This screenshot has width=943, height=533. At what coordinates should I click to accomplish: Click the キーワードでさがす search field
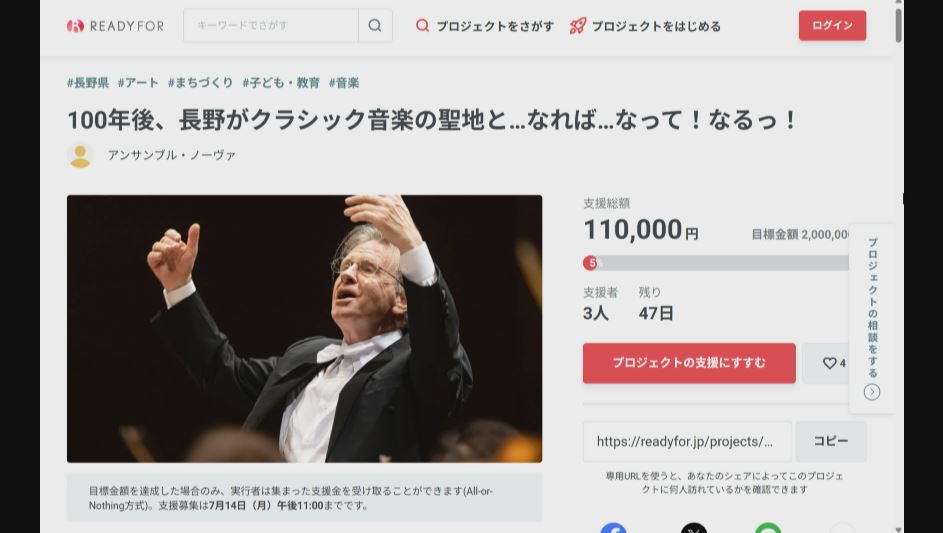tap(271, 25)
